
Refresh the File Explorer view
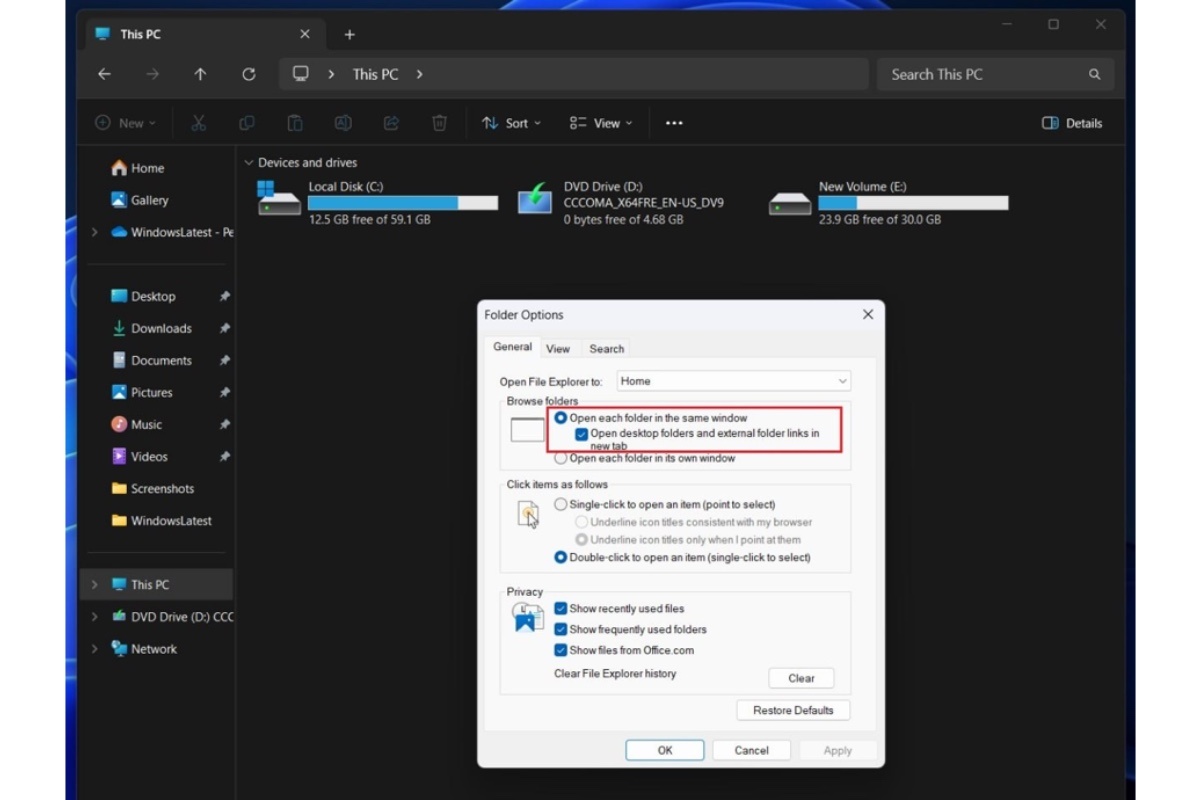[249, 74]
